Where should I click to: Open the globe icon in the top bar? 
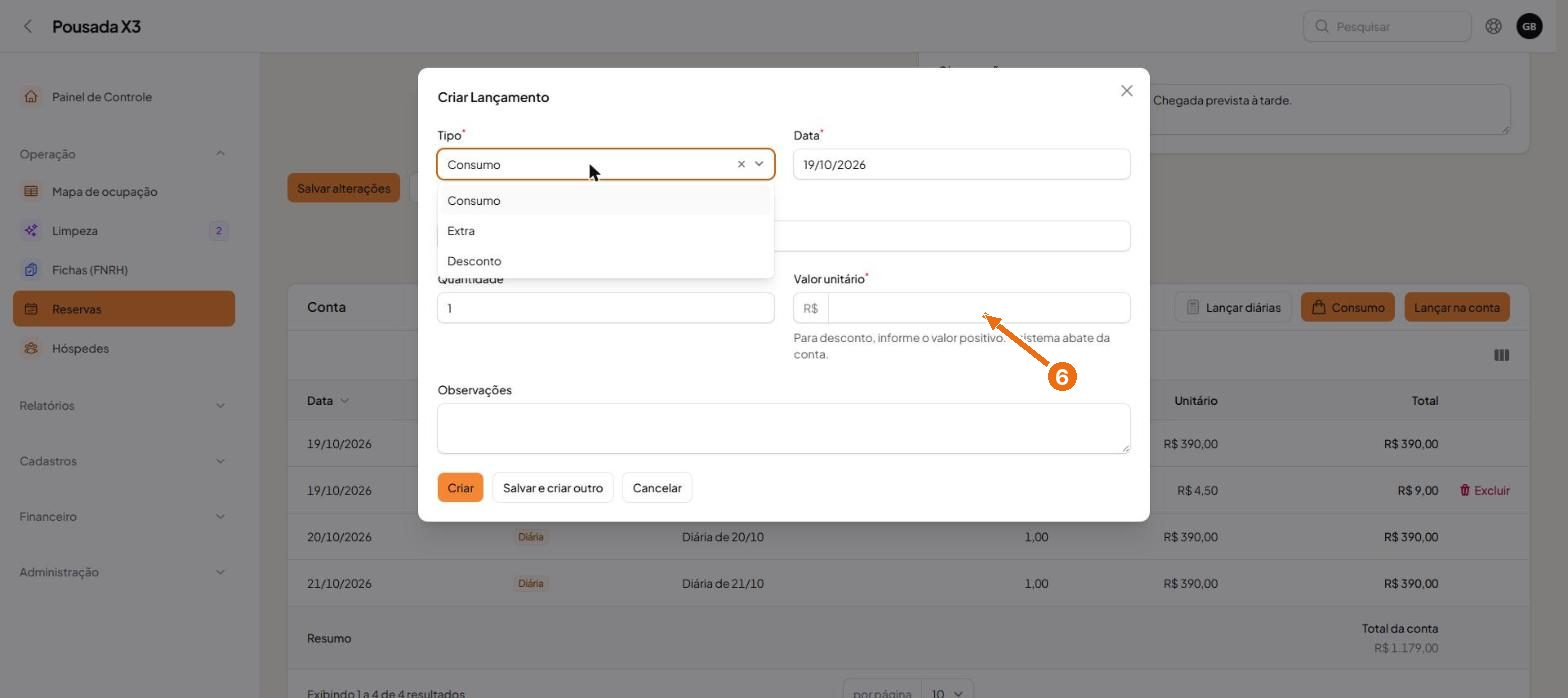pyautogui.click(x=1493, y=26)
